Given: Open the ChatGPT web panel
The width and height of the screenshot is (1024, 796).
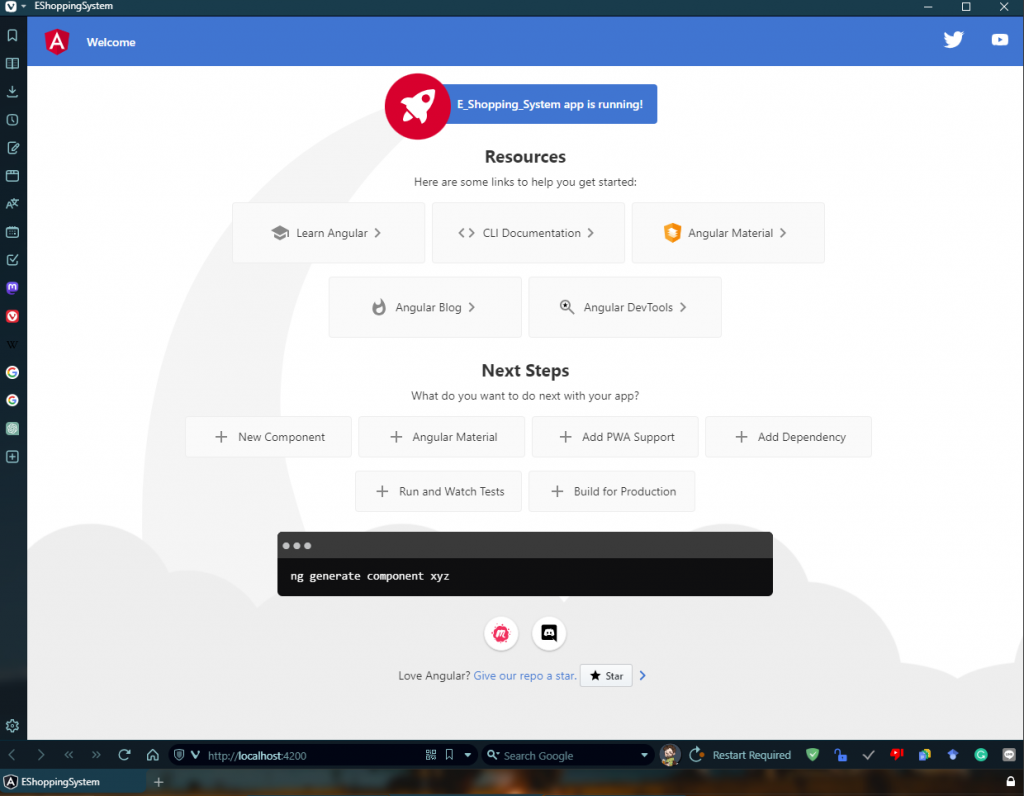Looking at the screenshot, I should coord(12,428).
